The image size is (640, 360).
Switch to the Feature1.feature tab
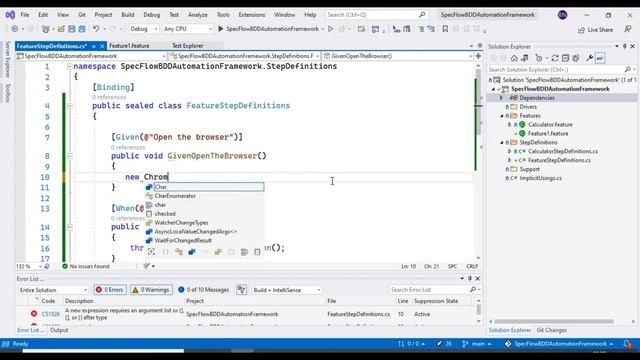click(x=129, y=46)
